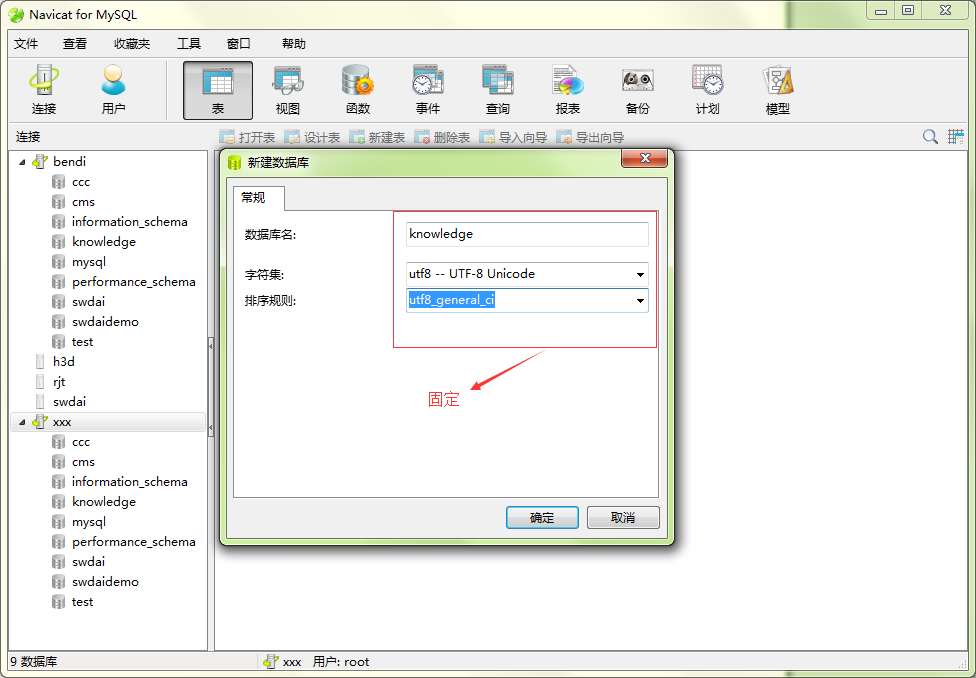The height and width of the screenshot is (678, 976).
Task: Select ccc database under xxx
Action: pos(81,442)
